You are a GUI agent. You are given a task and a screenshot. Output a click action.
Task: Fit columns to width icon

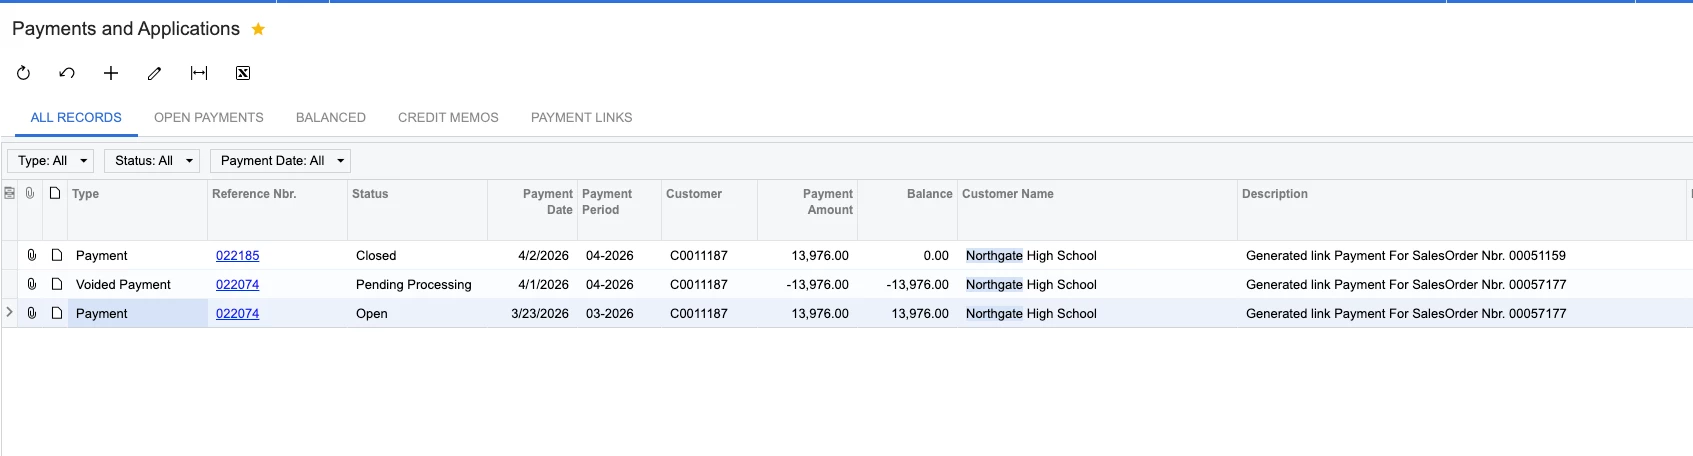[x=199, y=73]
